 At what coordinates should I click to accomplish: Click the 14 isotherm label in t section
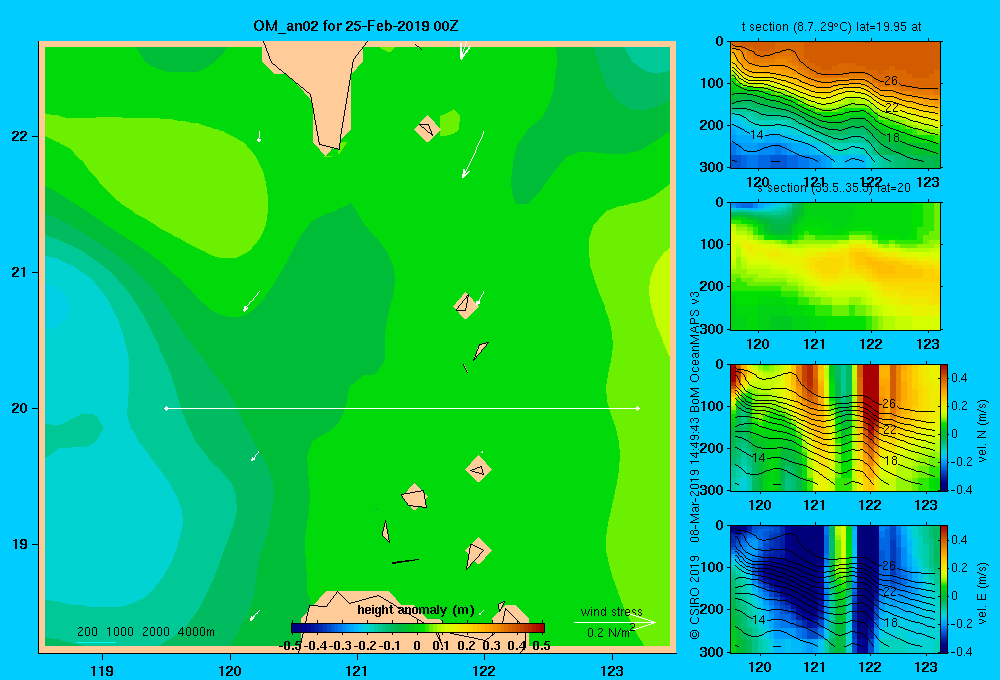pyautogui.click(x=757, y=135)
